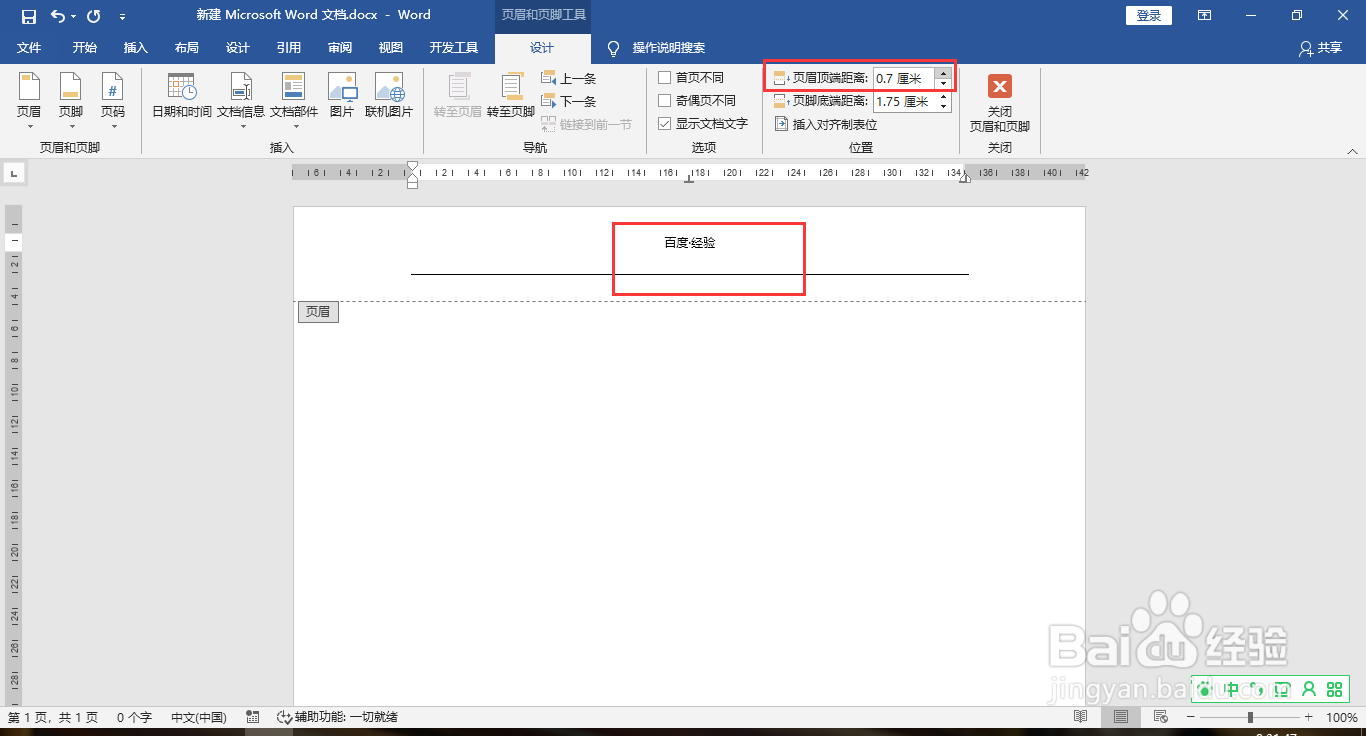Image resolution: width=1366 pixels, height=736 pixels.
Task: Open the 引用 (References) tab
Action: point(288,47)
